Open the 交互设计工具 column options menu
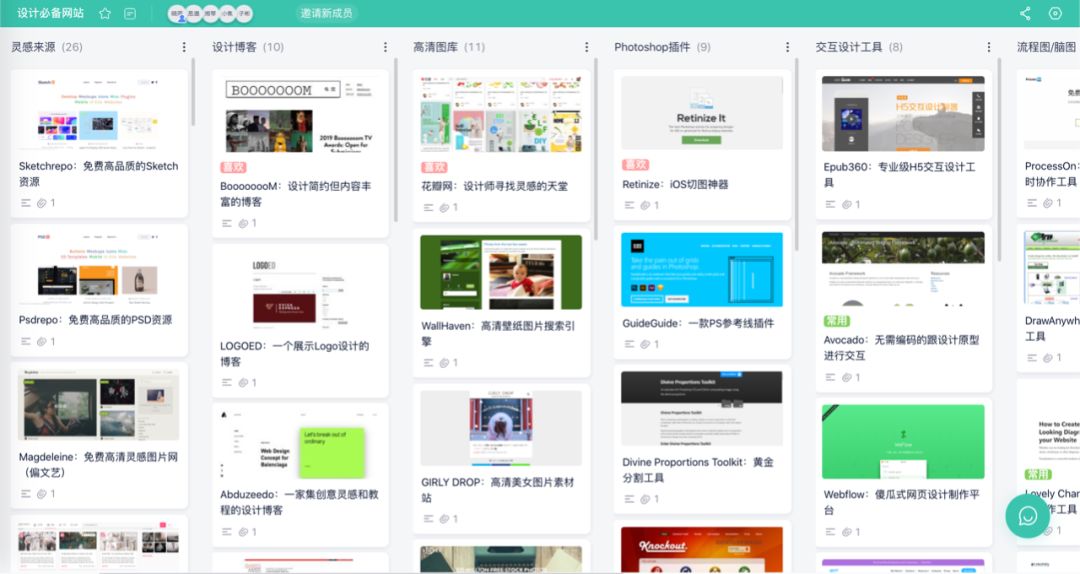Image resolution: width=1080 pixels, height=574 pixels. point(988,47)
